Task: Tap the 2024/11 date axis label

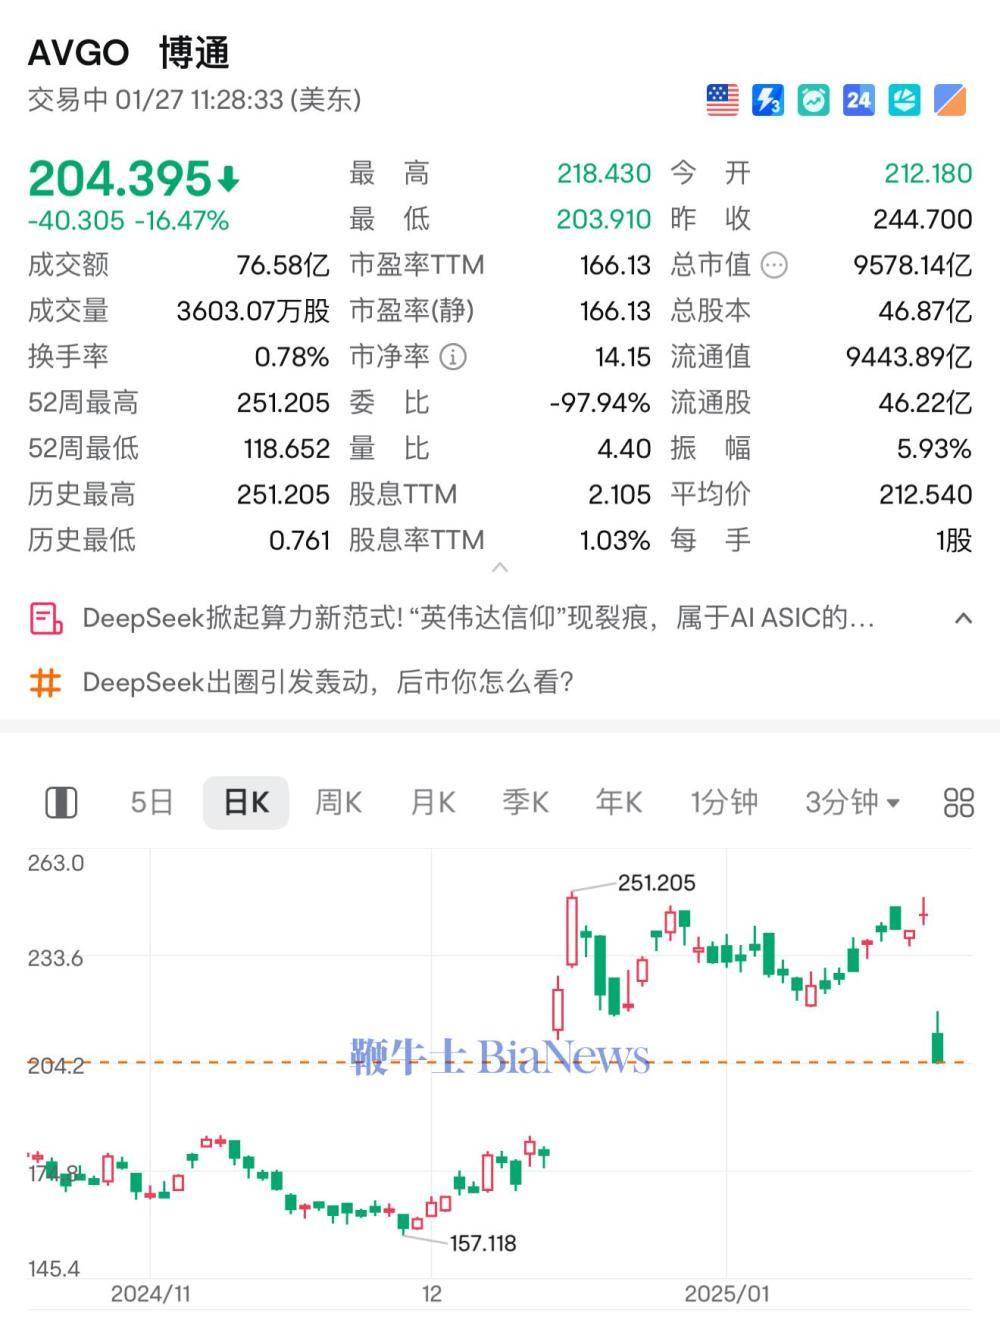Action: click(x=150, y=1294)
